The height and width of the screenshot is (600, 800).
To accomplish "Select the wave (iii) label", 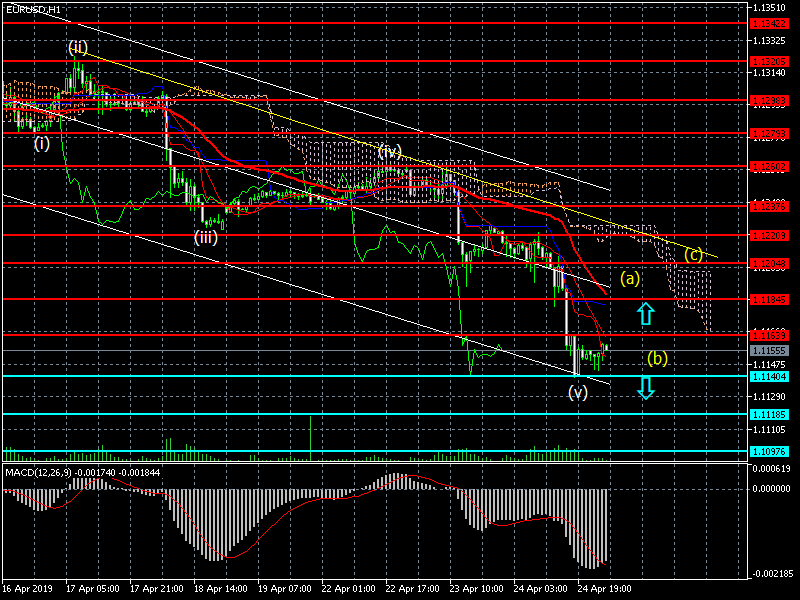I will click(206, 238).
